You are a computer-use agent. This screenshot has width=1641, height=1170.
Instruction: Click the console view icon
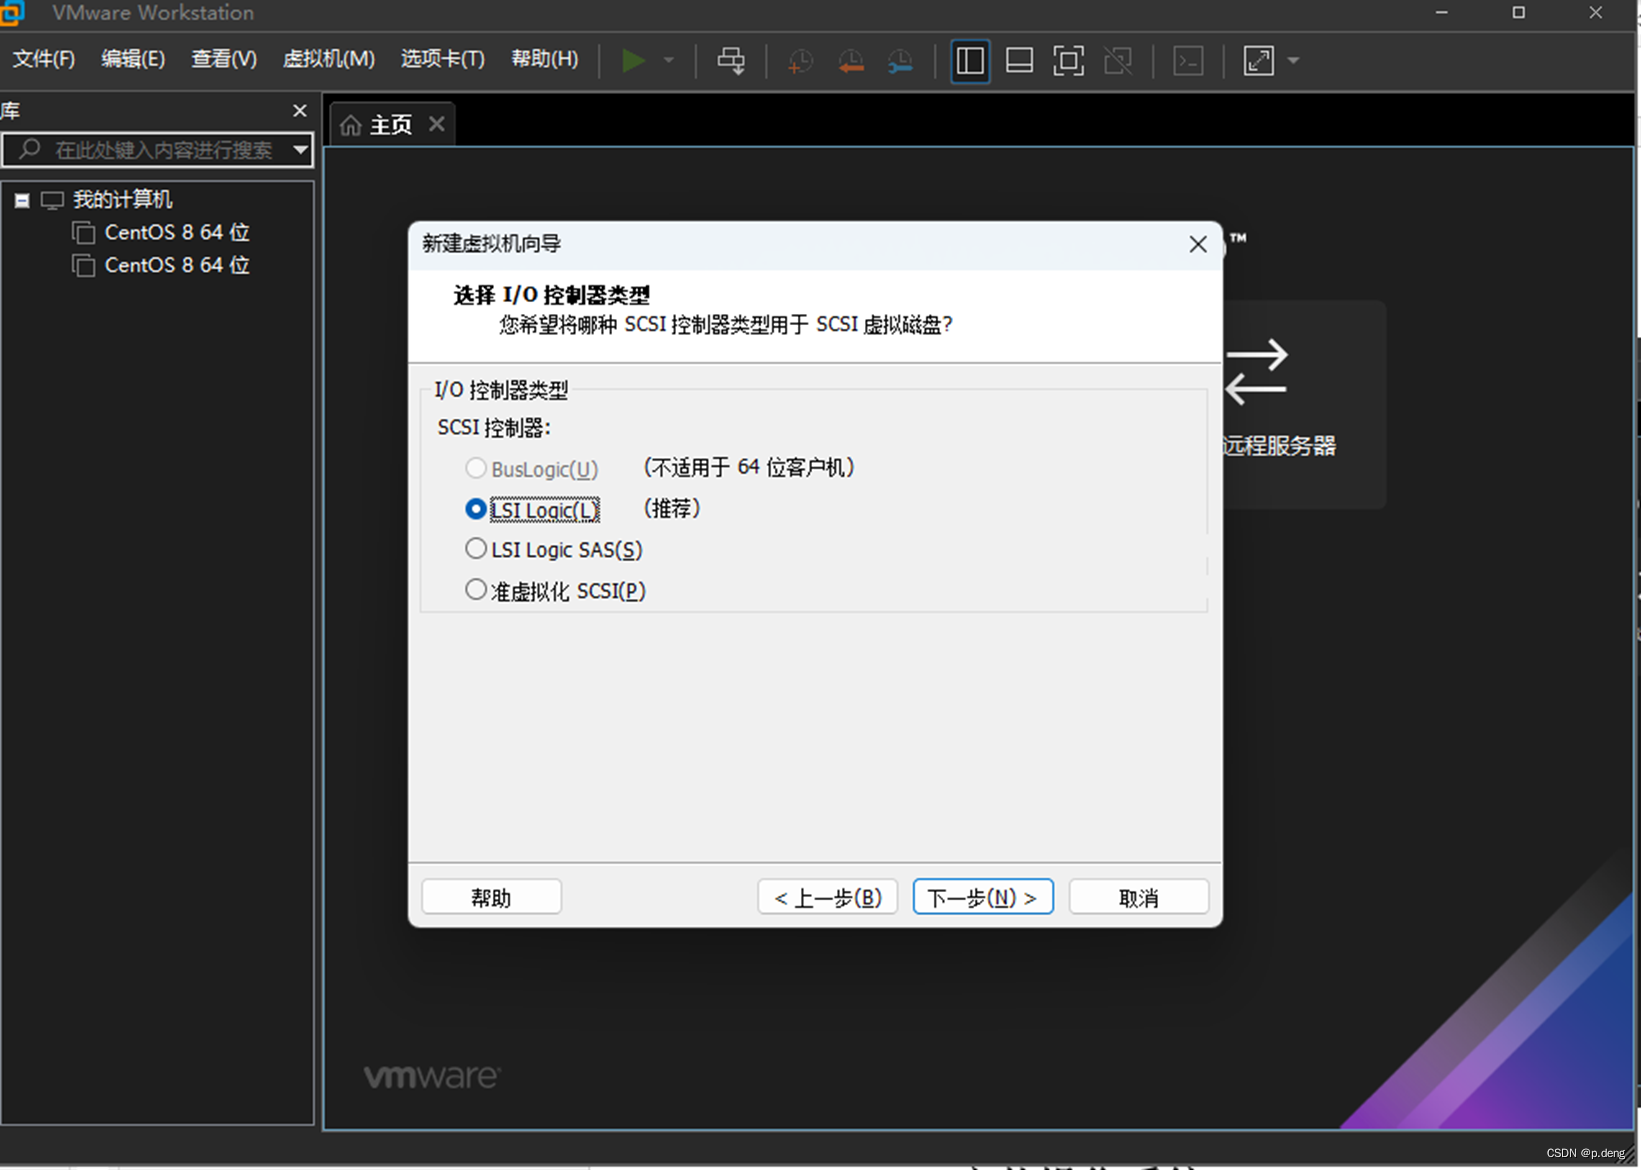tap(1188, 60)
